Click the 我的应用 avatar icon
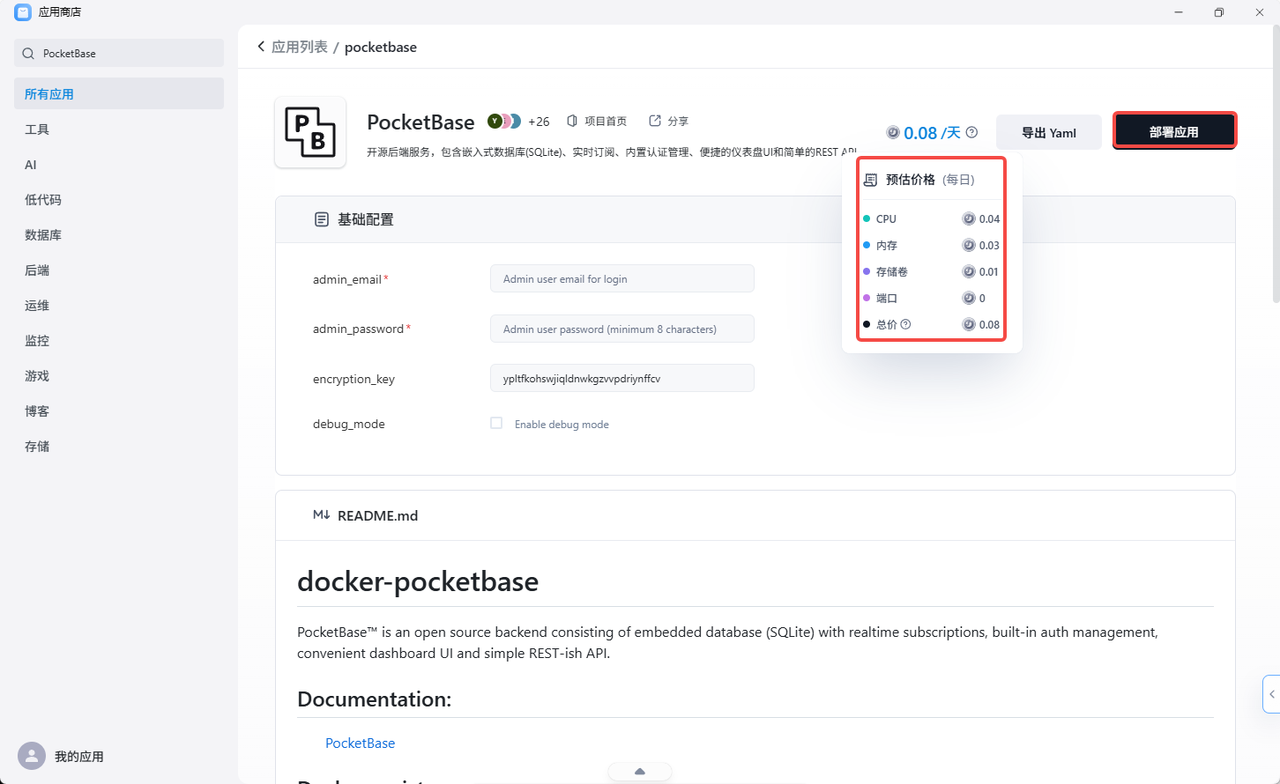 [32, 756]
